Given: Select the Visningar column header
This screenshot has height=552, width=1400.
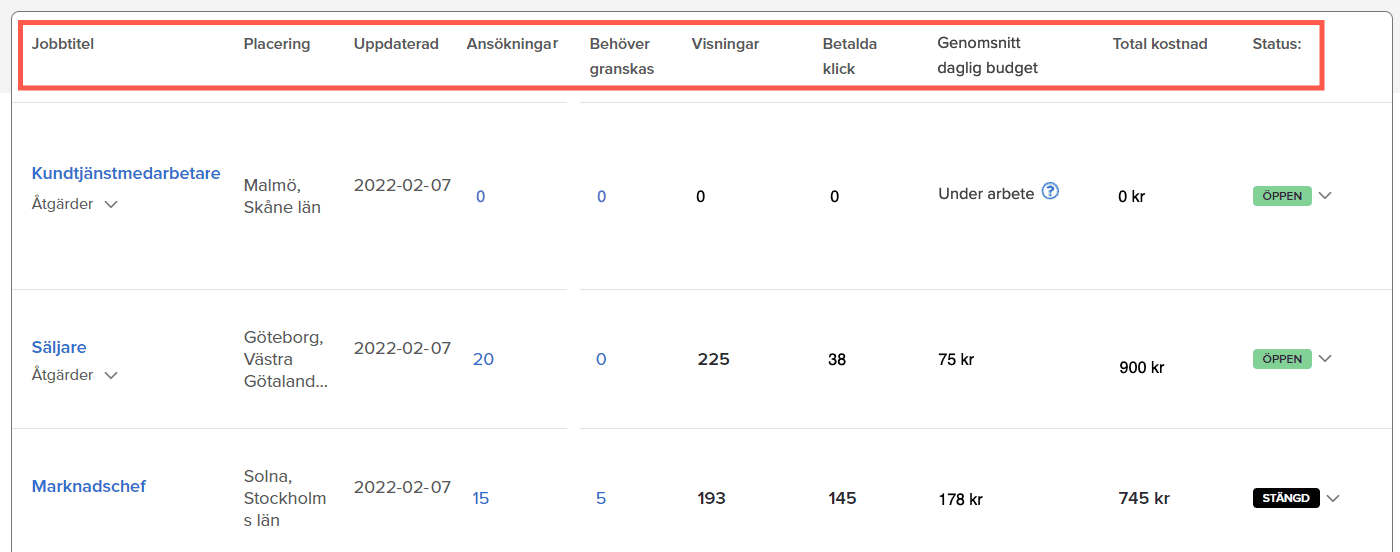Looking at the screenshot, I should pos(725,44).
